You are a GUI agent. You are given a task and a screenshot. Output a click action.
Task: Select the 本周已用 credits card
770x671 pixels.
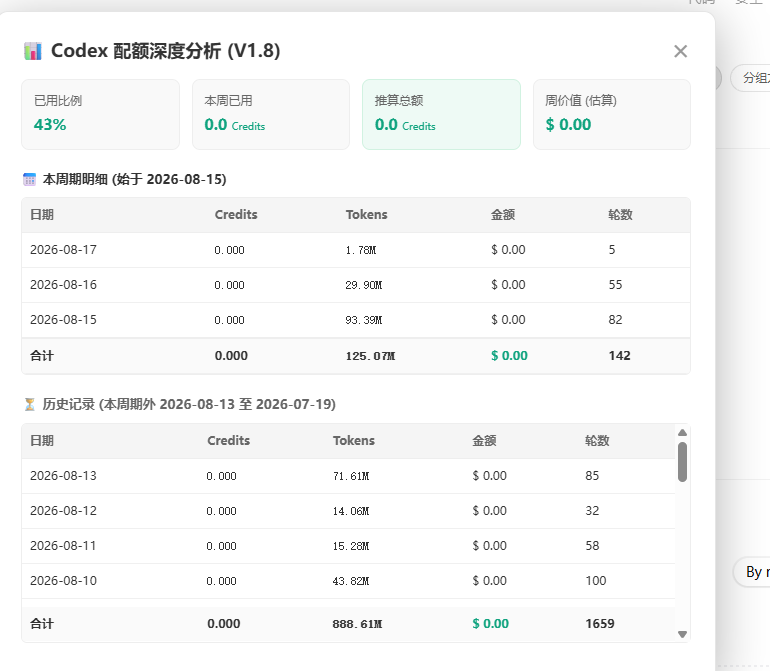point(271,114)
